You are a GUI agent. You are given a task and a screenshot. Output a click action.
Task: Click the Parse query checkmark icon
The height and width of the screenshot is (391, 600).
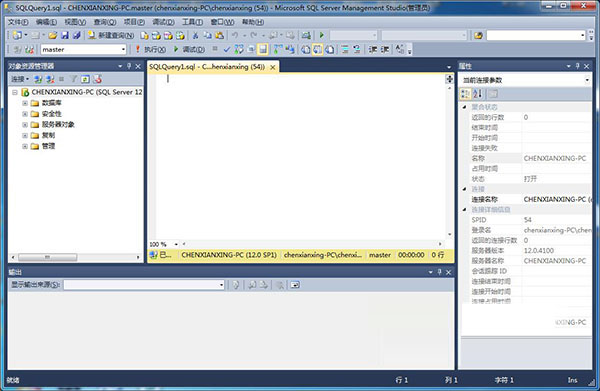point(227,49)
